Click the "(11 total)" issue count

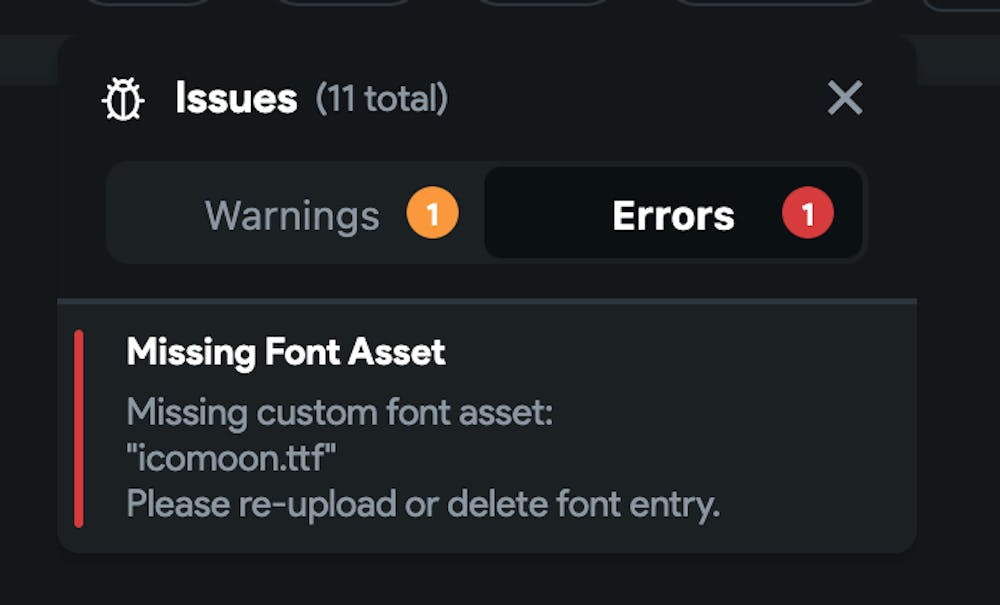(x=382, y=99)
